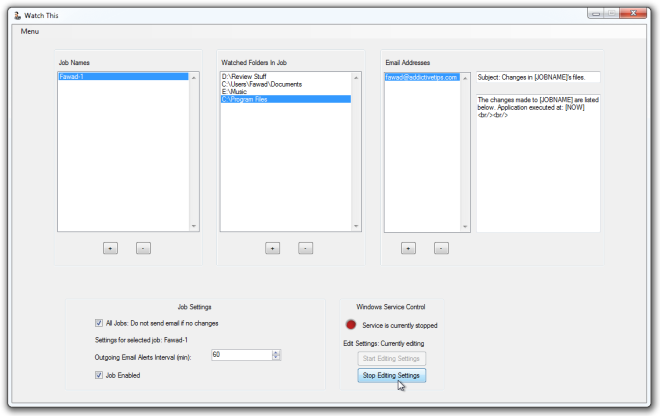
Task: Remove email address with minus button
Action: [x=441, y=248]
